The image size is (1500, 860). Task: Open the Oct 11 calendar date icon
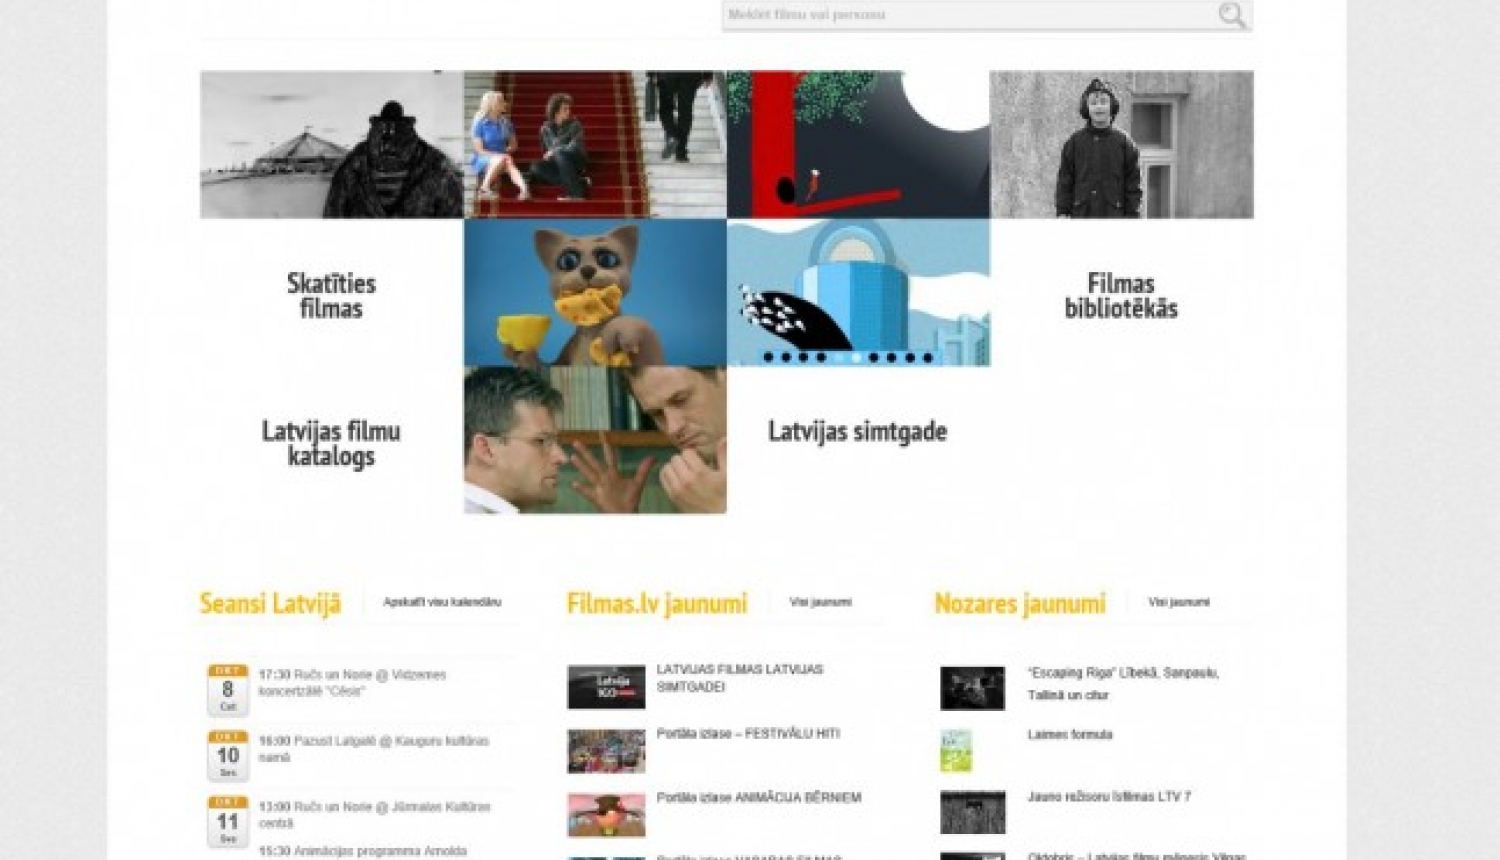click(x=228, y=821)
